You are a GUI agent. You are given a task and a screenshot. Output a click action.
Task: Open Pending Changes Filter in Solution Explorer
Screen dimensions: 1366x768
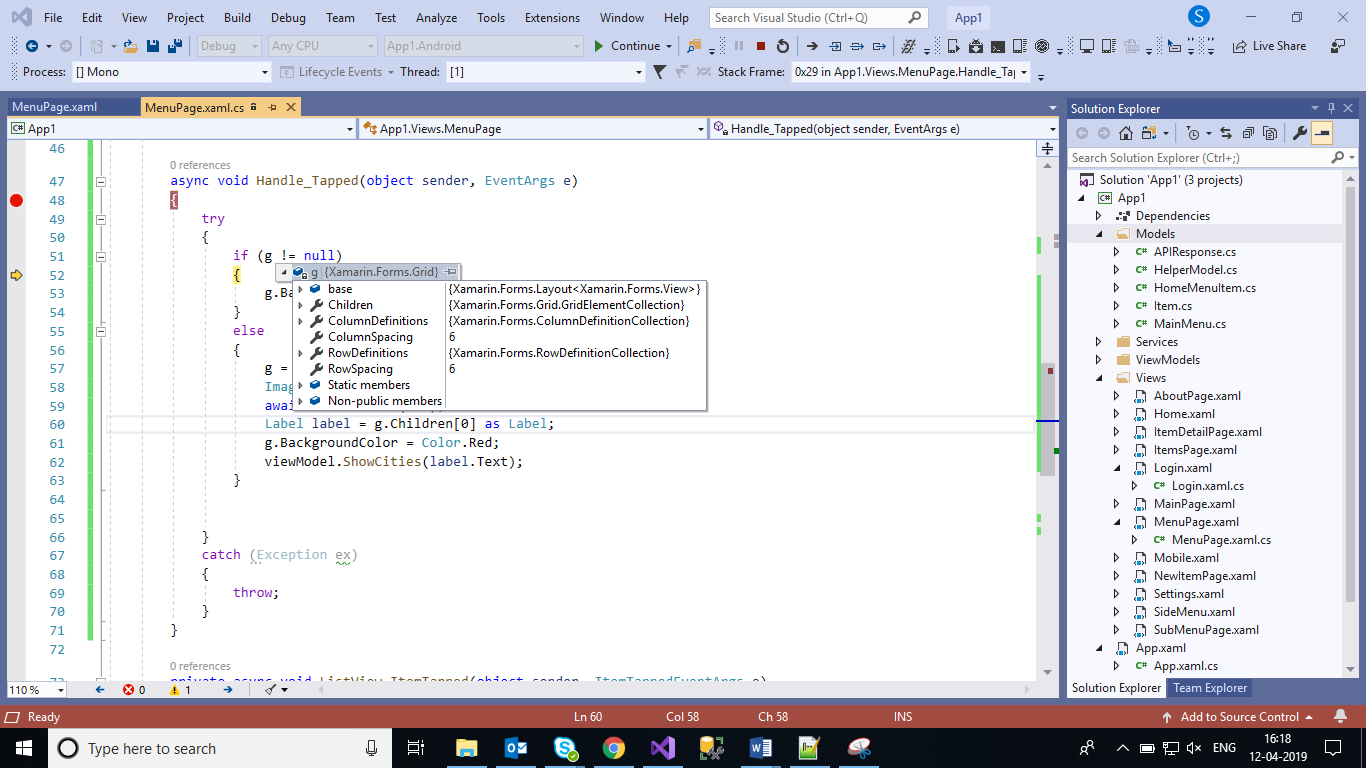tap(1194, 133)
